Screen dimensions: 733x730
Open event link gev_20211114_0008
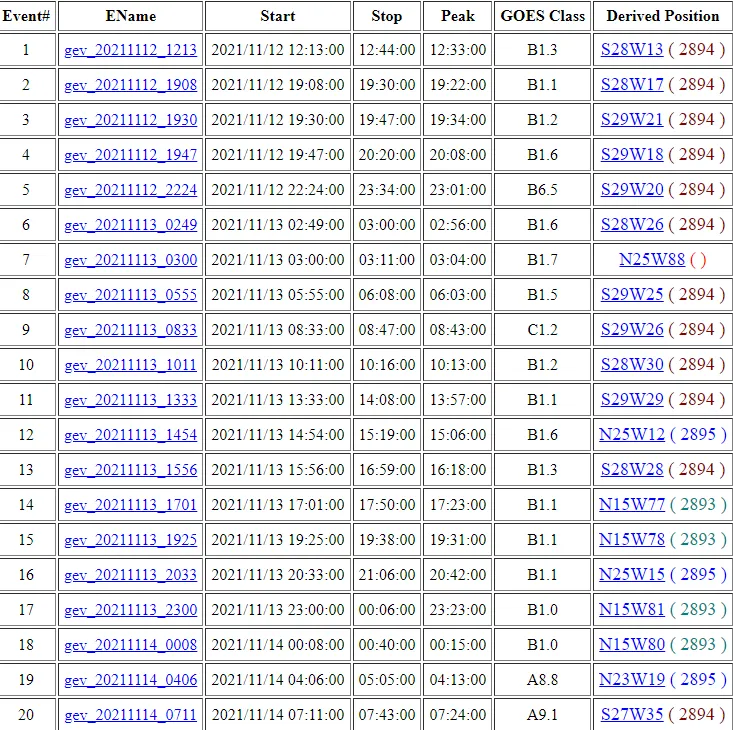coord(130,645)
